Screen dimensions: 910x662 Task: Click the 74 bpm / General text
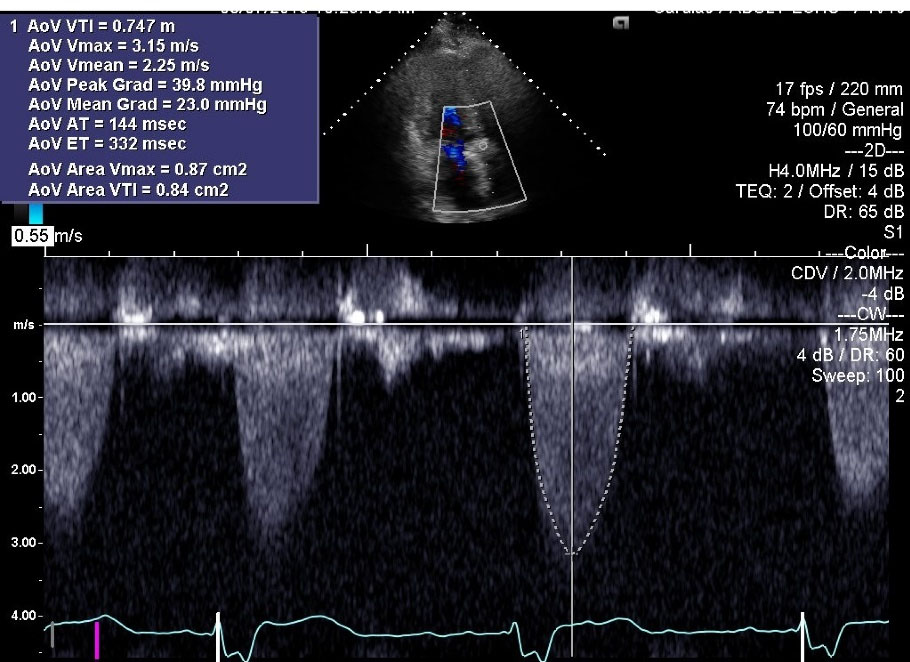coord(847,110)
